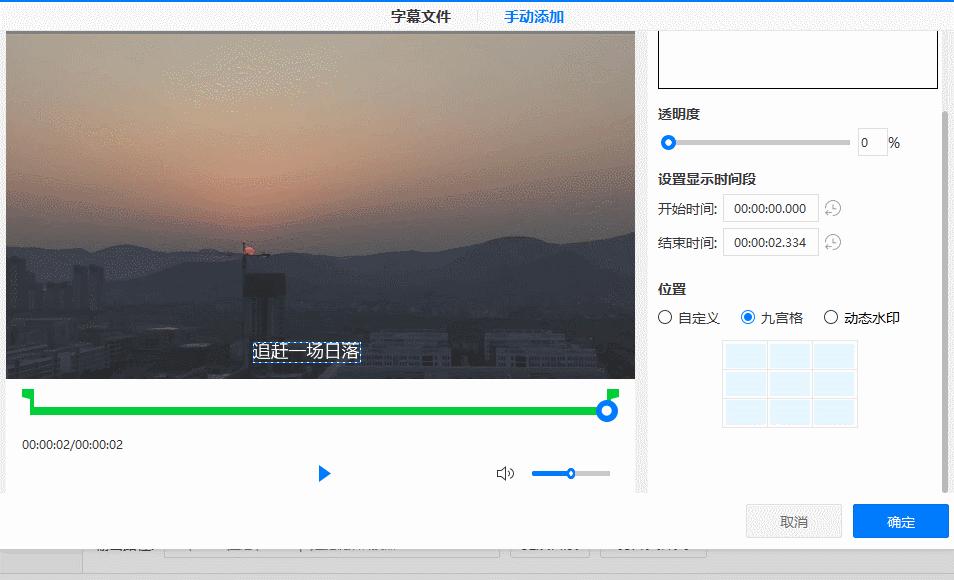Open the clock picker next to 结束时间

[x=834, y=242]
